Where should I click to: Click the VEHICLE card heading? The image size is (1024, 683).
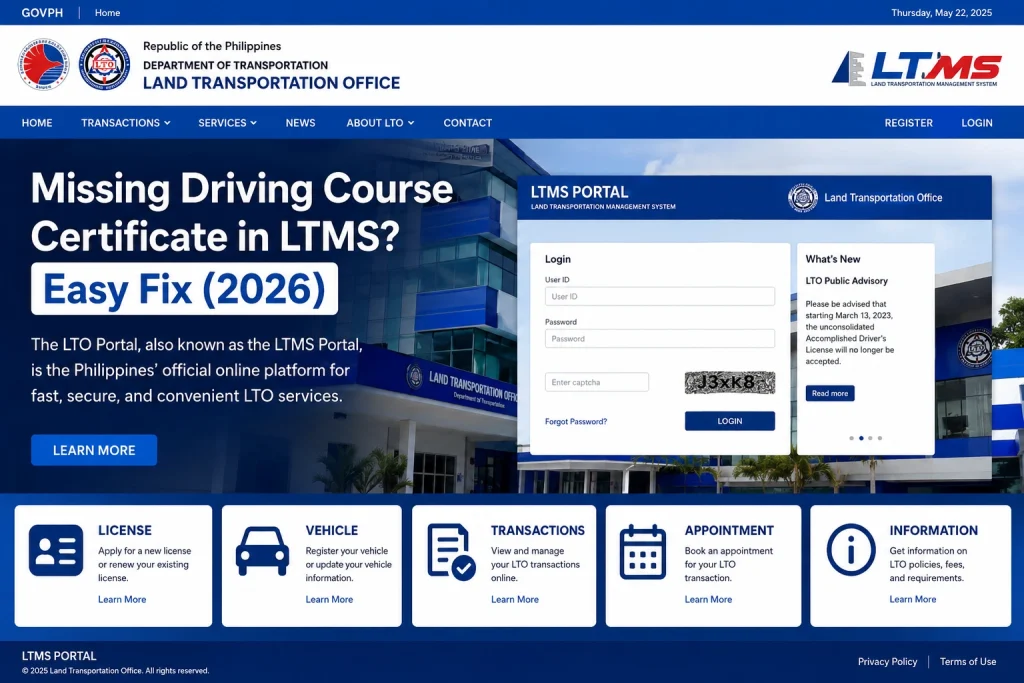click(x=332, y=530)
